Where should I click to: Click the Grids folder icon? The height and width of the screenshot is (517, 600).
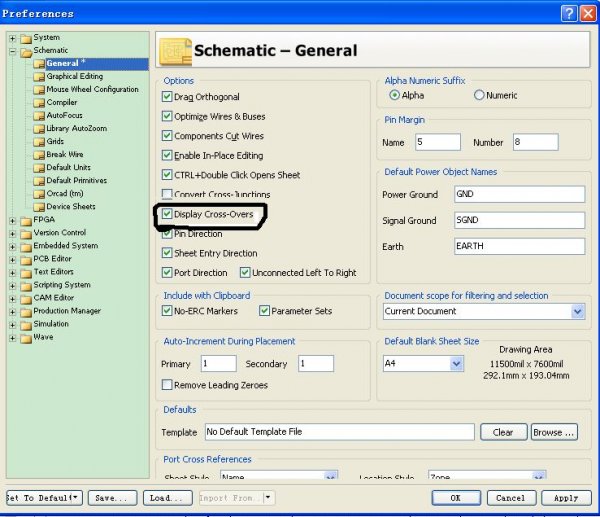pyautogui.click(x=39, y=142)
